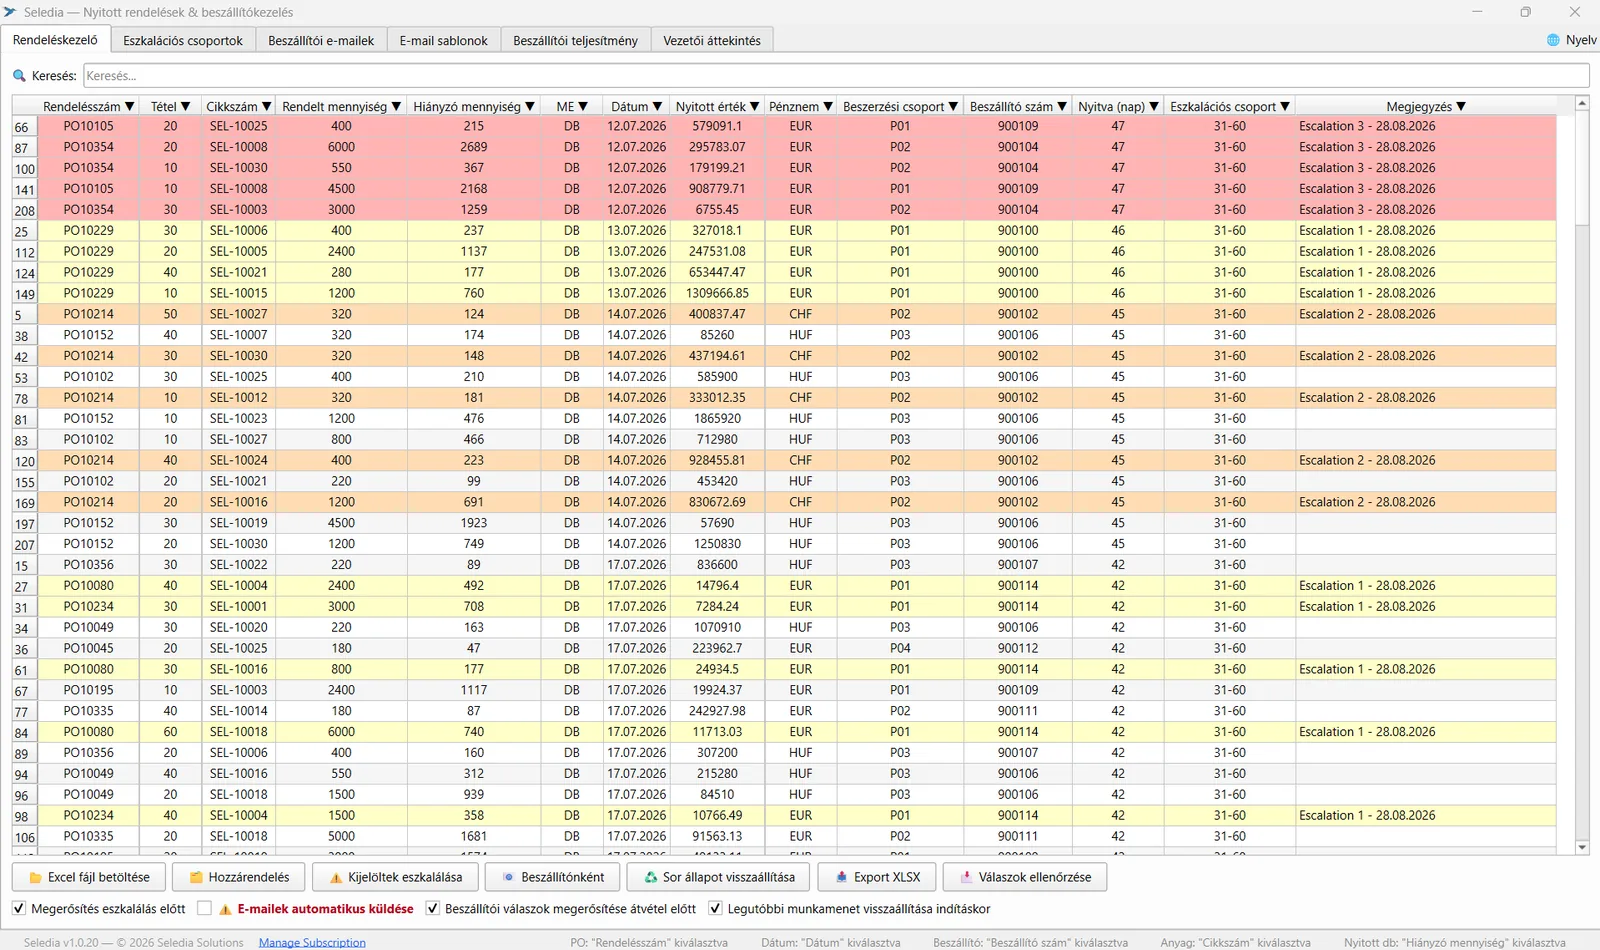Open Beszállítói teljesítmény tab
Viewport: 1600px width, 950px height.
(575, 40)
